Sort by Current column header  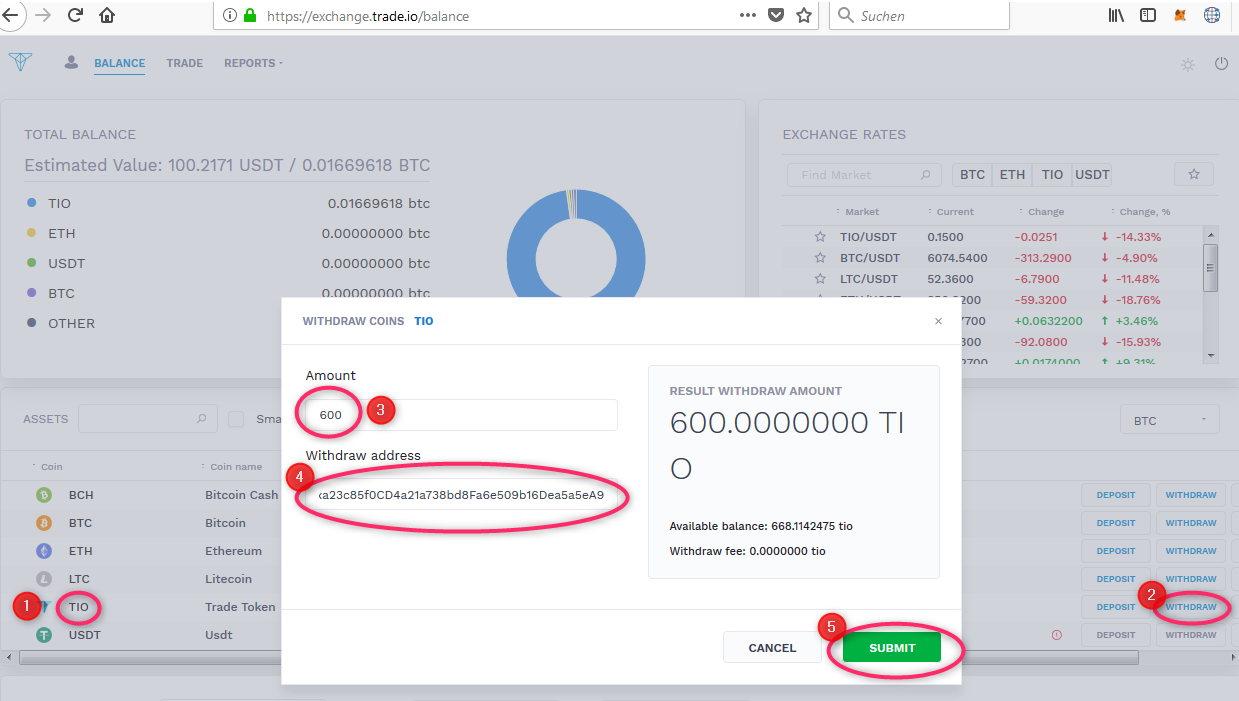point(954,212)
